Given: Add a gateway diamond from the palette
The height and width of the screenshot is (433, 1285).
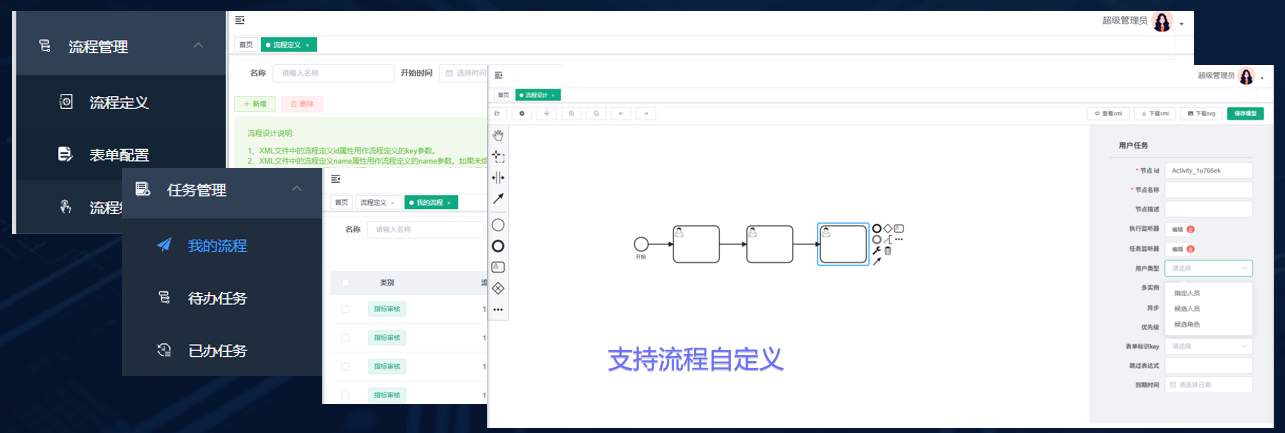Looking at the screenshot, I should (x=498, y=288).
